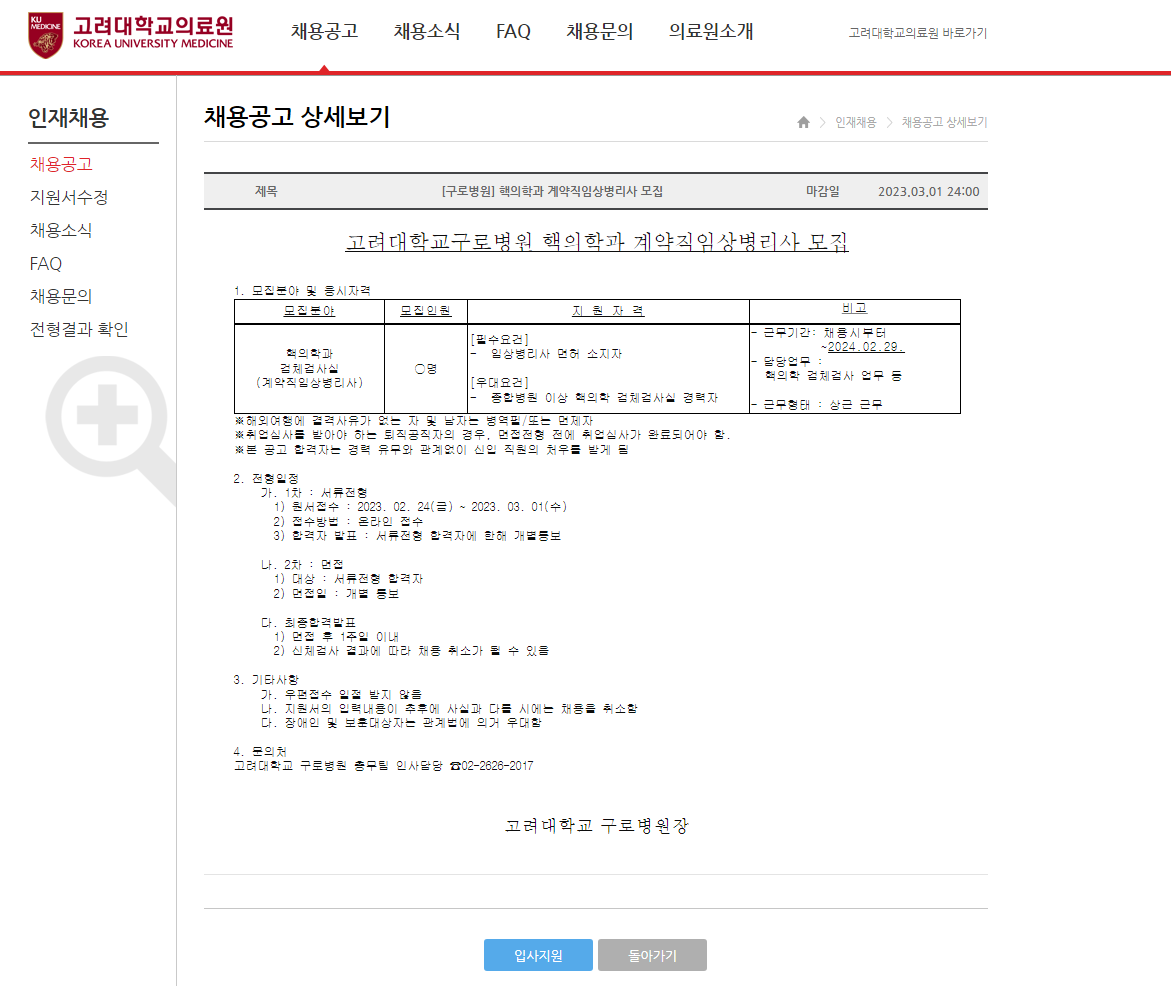Click 채용소식 in the left sidebar
The image size is (1171, 986).
pos(61,230)
